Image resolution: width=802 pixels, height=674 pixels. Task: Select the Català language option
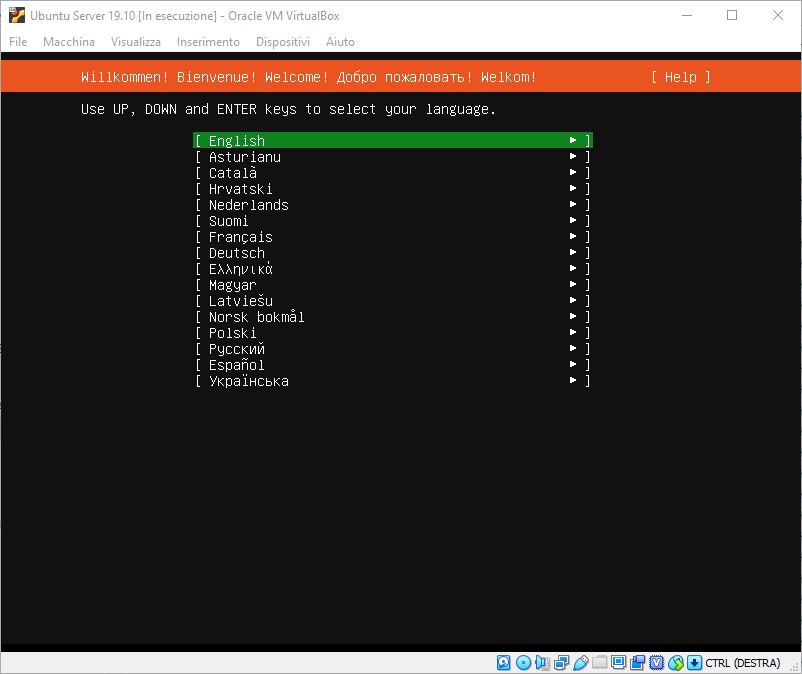(x=392, y=173)
